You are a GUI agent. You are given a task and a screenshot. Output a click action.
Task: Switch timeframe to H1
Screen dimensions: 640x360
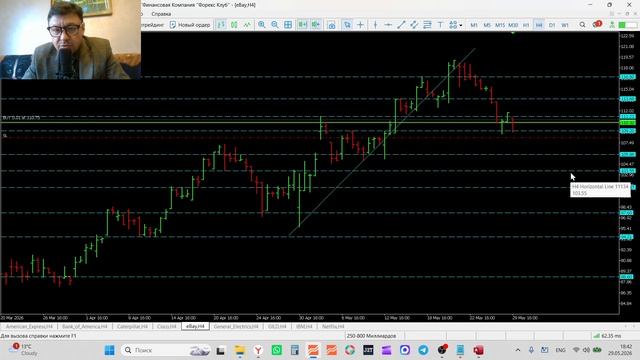(x=526, y=25)
